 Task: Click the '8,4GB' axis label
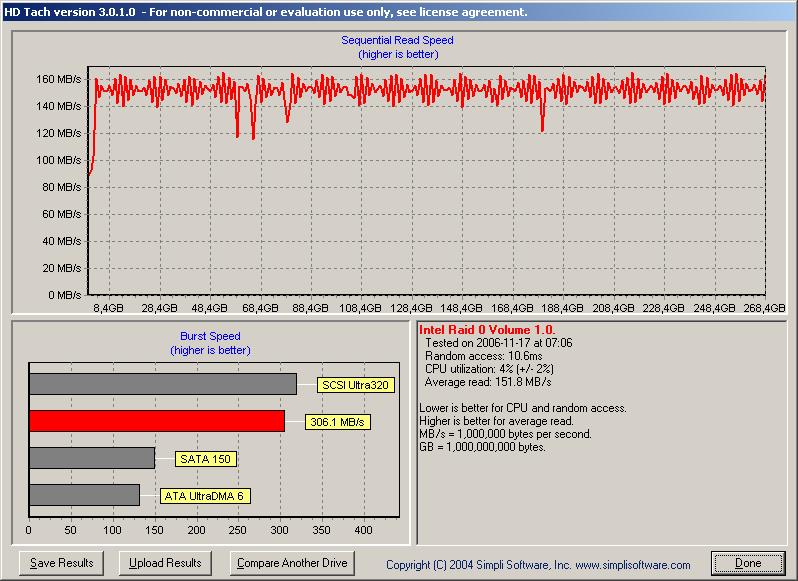(x=108, y=308)
